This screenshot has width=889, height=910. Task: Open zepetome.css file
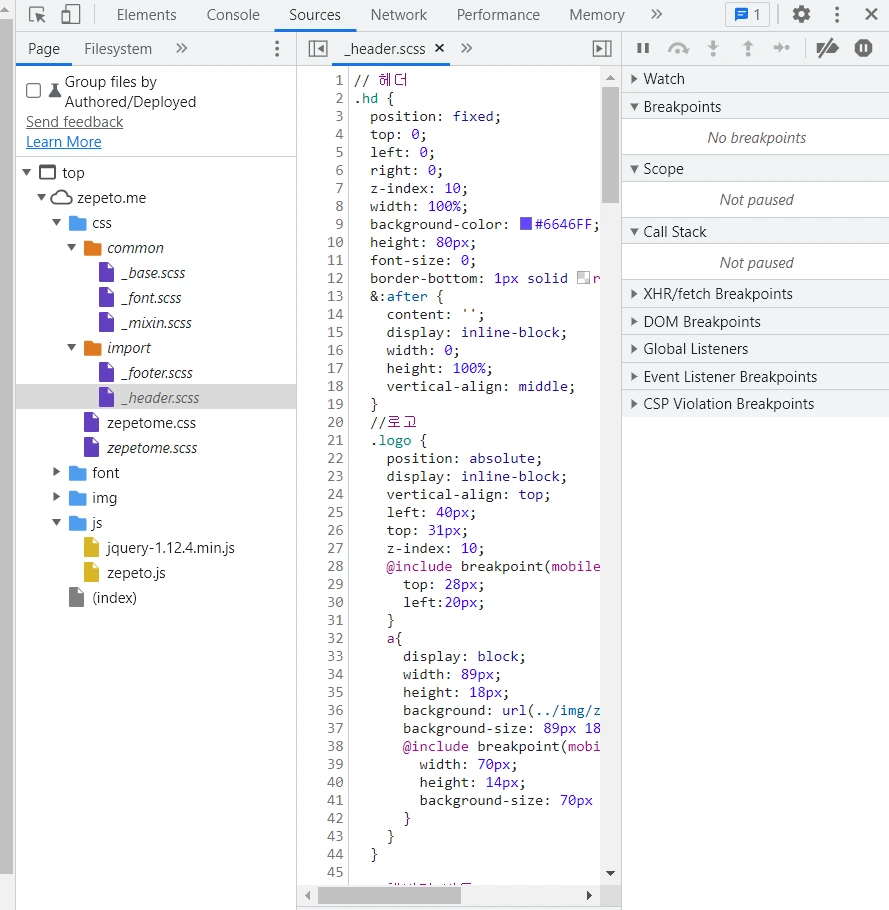point(151,423)
